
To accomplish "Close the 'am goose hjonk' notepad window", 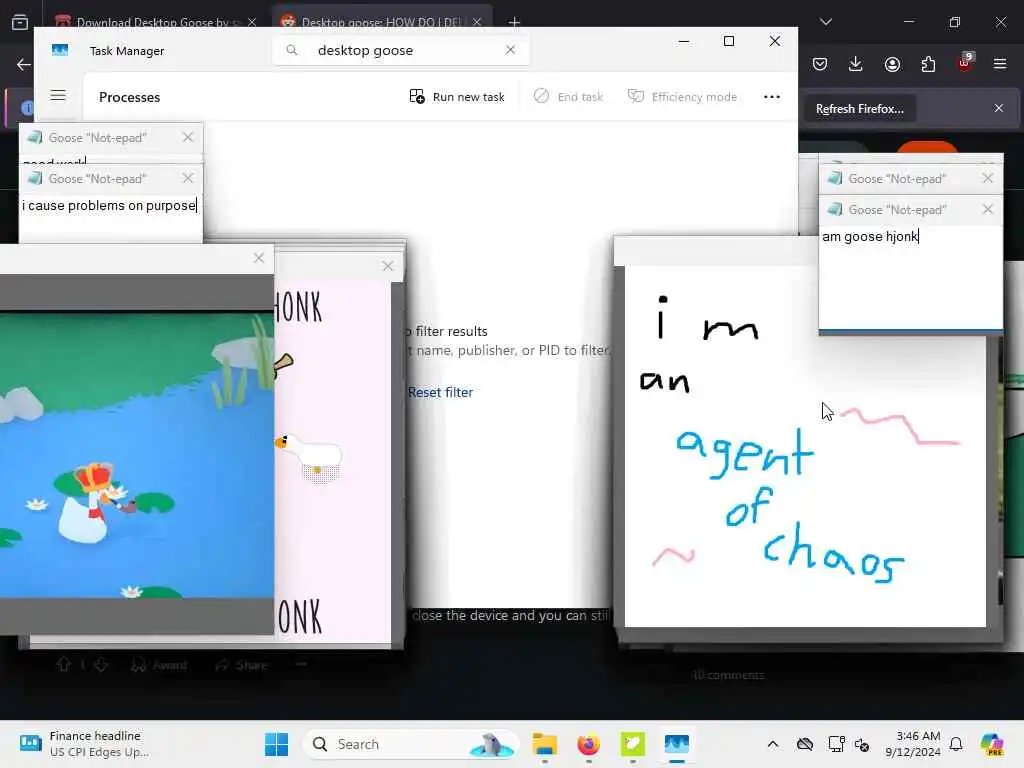I will click(x=987, y=209).
